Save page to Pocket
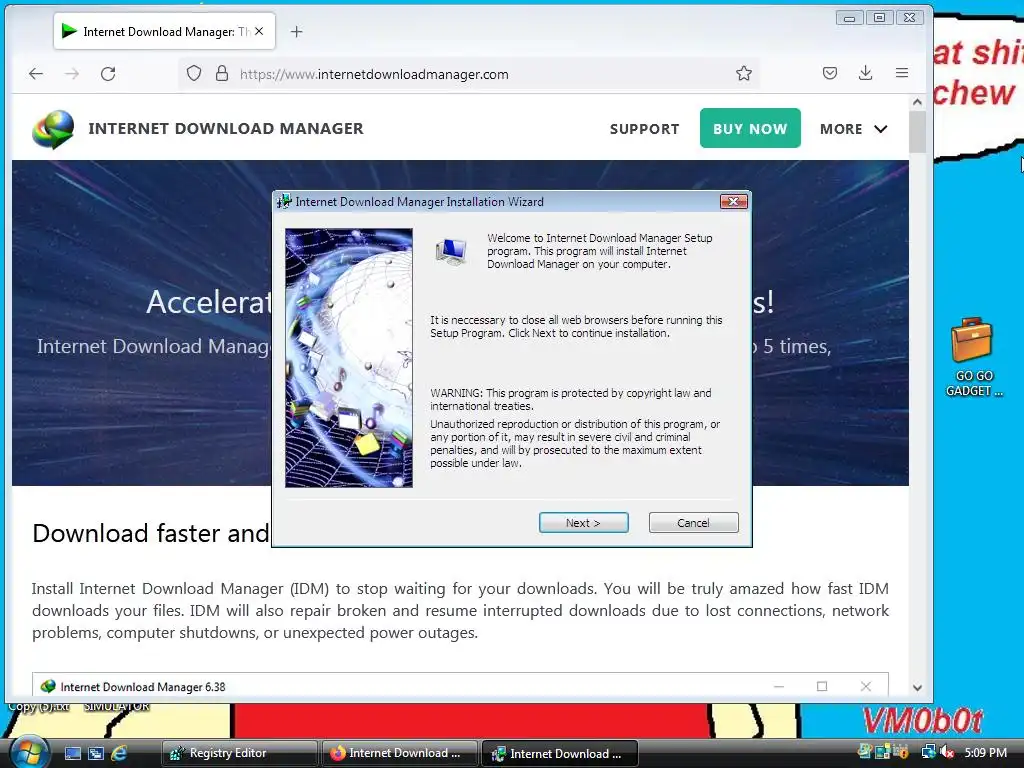Viewport: 1024px width, 768px height. click(829, 73)
